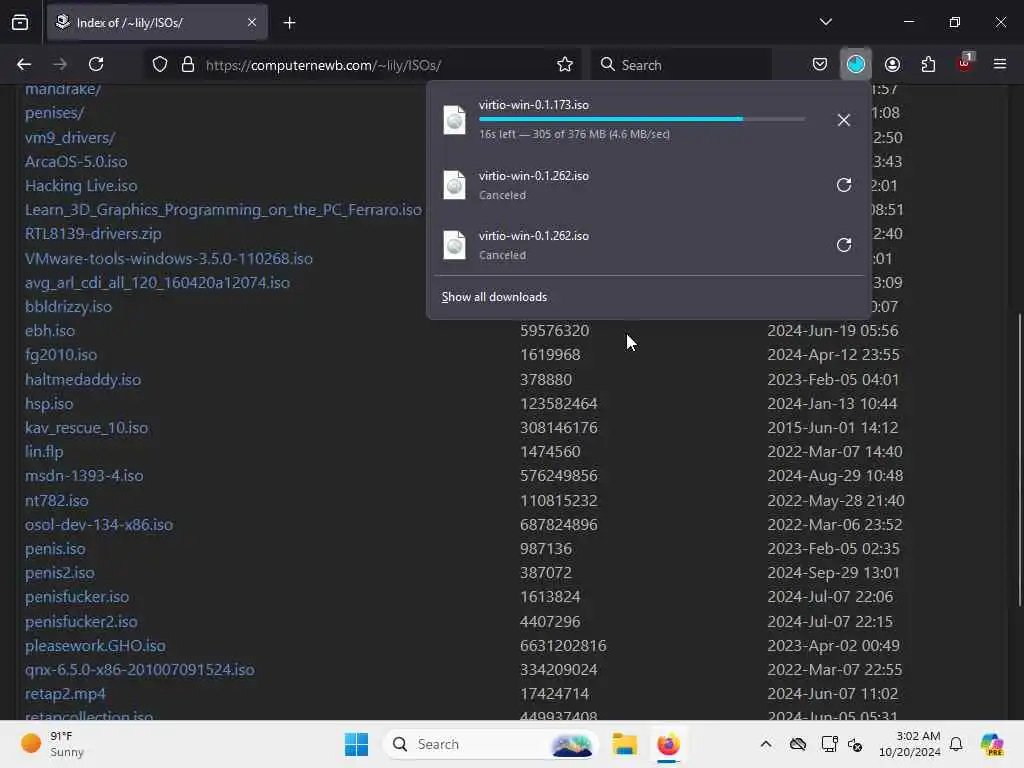Image resolution: width=1024 pixels, height=768 pixels.
Task: Bookmark this page with the star
Action: click(x=565, y=64)
